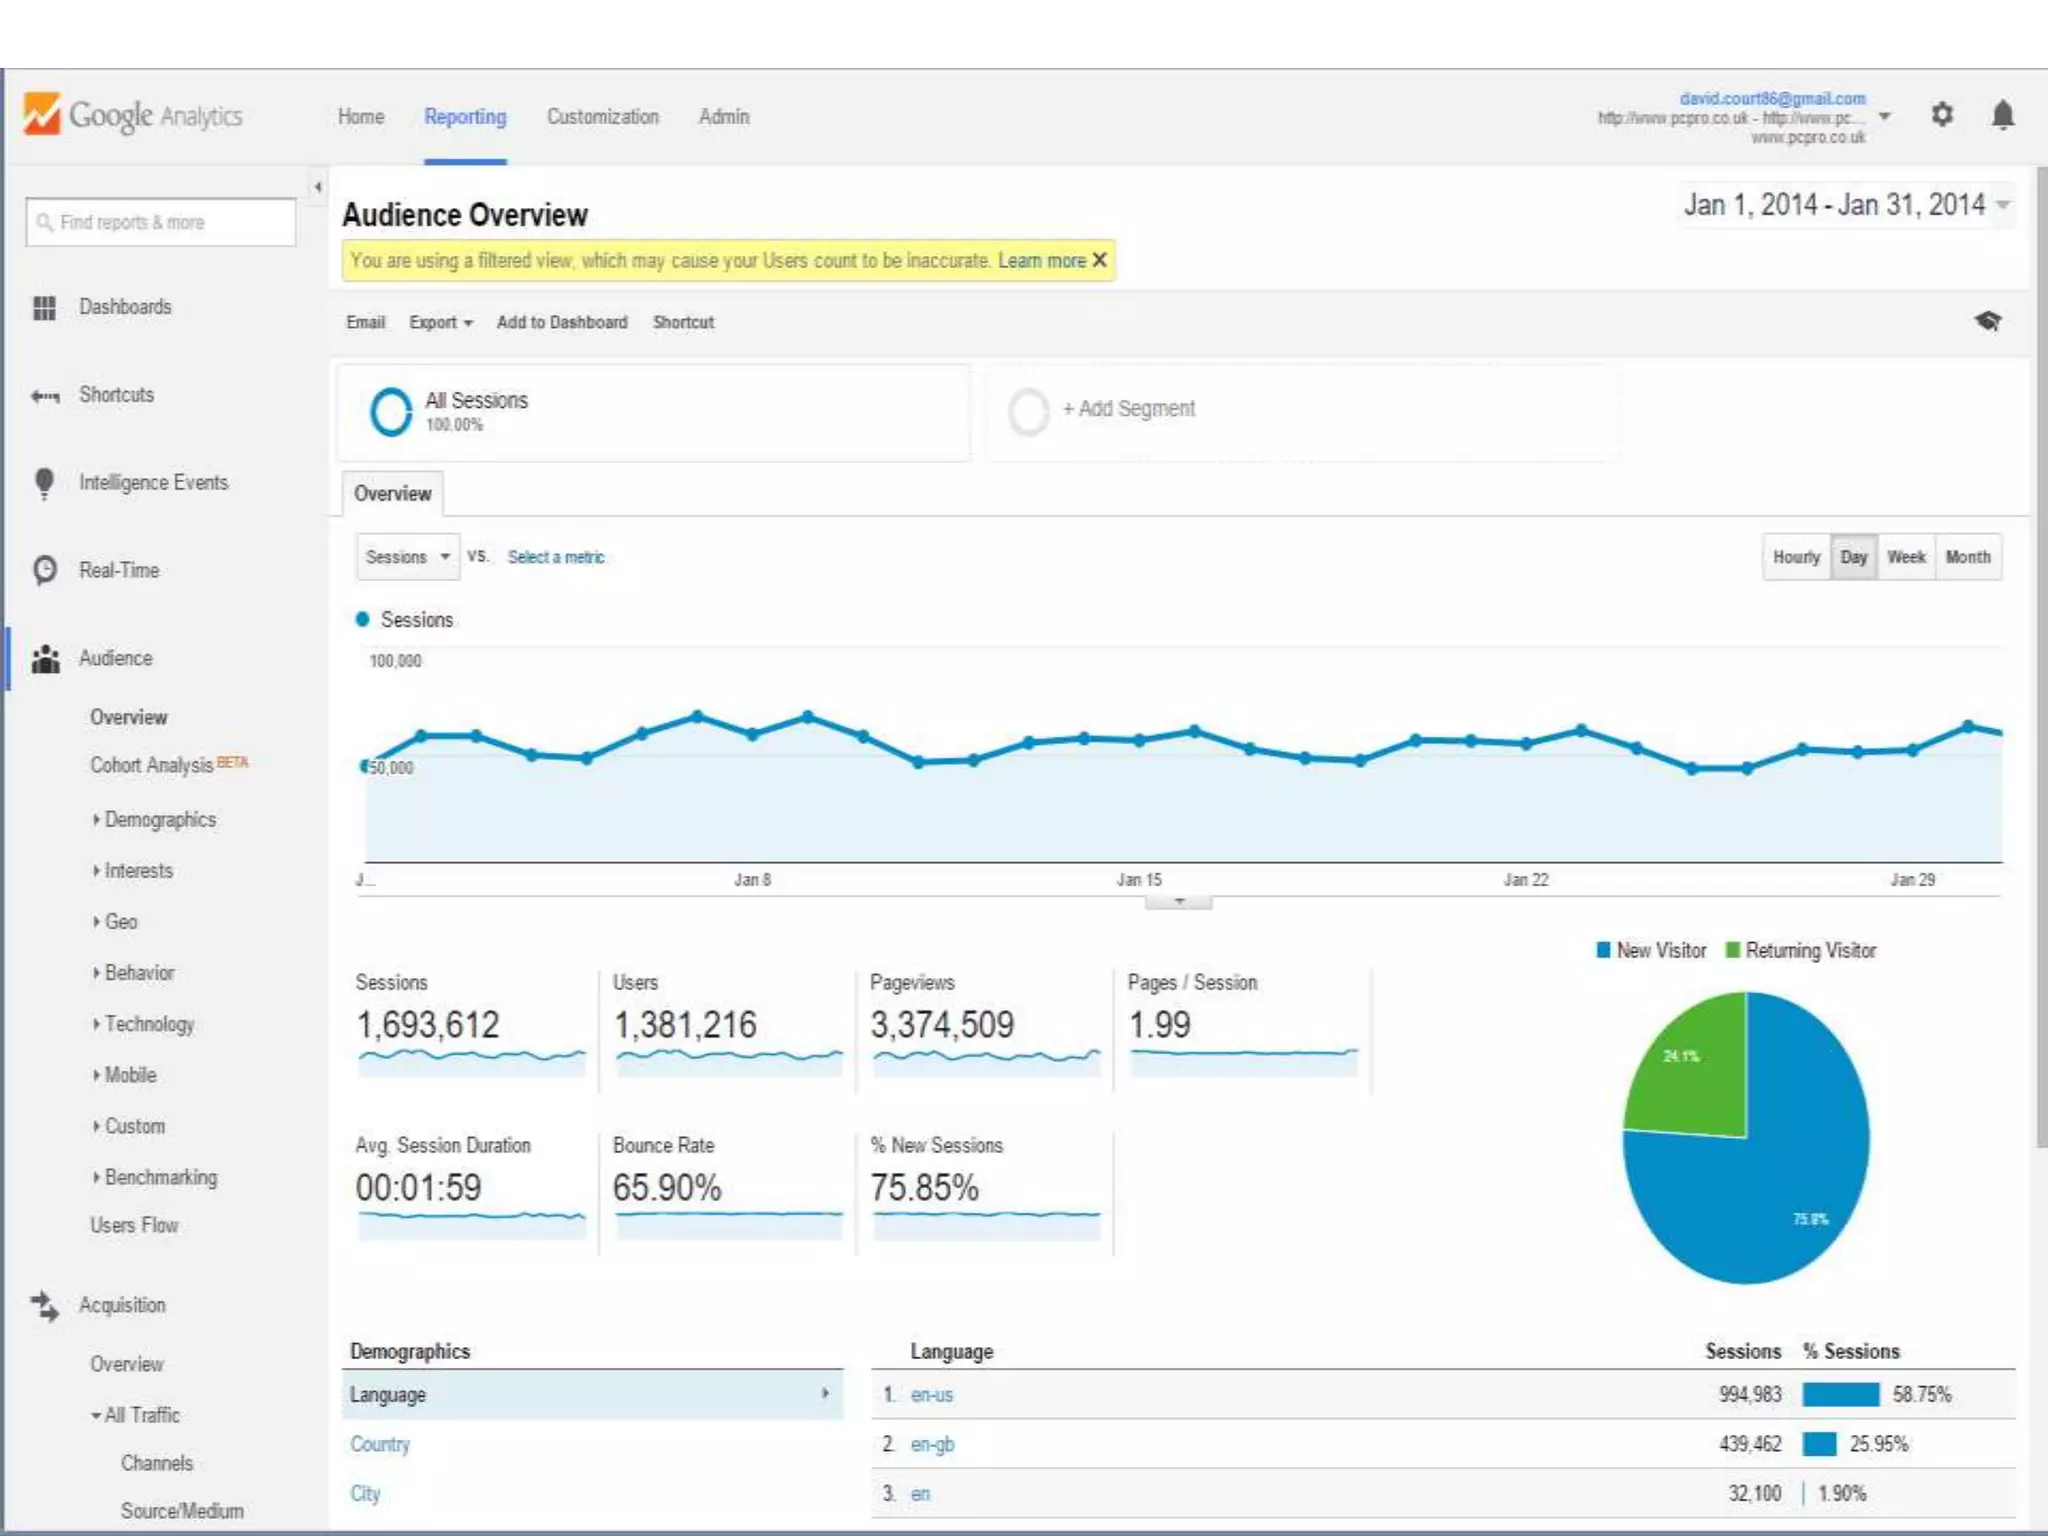Close the yellow filtered view warning

(x=1100, y=260)
